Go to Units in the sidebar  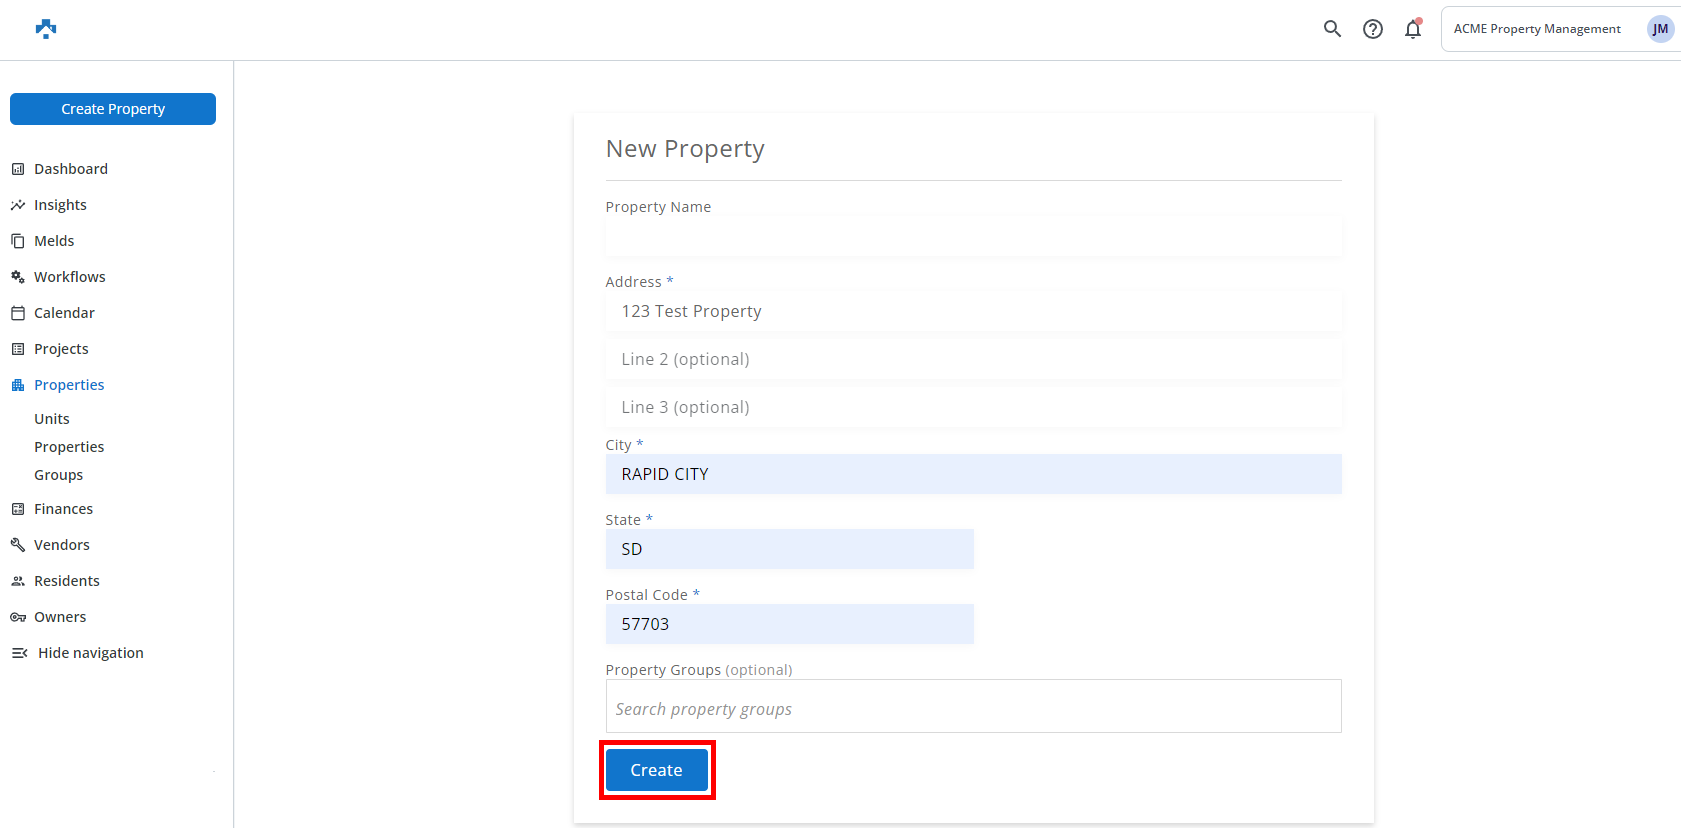click(x=52, y=419)
